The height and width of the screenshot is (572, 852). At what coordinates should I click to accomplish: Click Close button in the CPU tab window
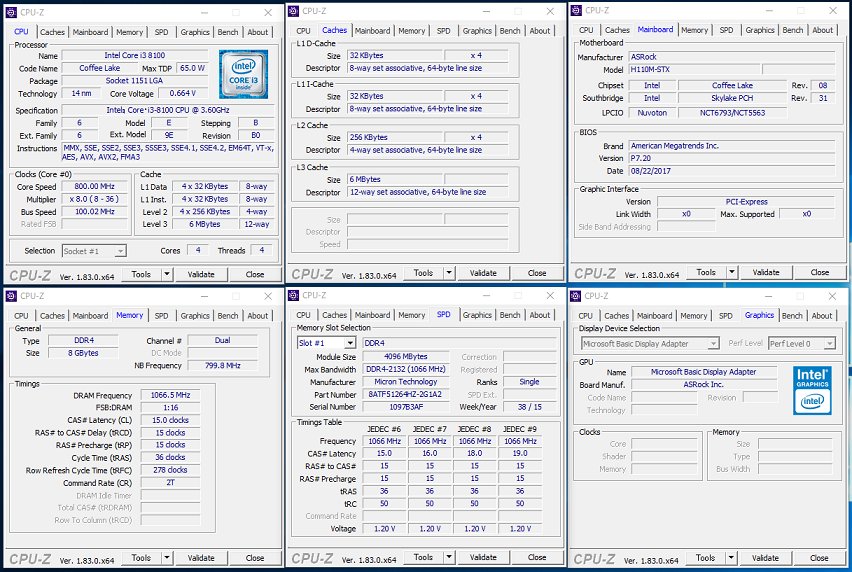[255, 274]
